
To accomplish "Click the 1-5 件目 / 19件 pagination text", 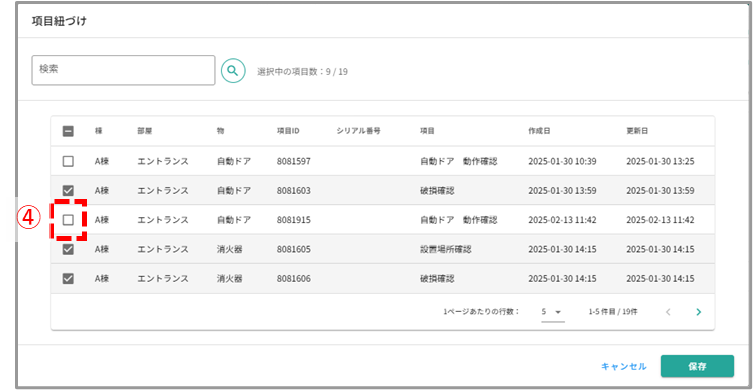I will pos(613,312).
